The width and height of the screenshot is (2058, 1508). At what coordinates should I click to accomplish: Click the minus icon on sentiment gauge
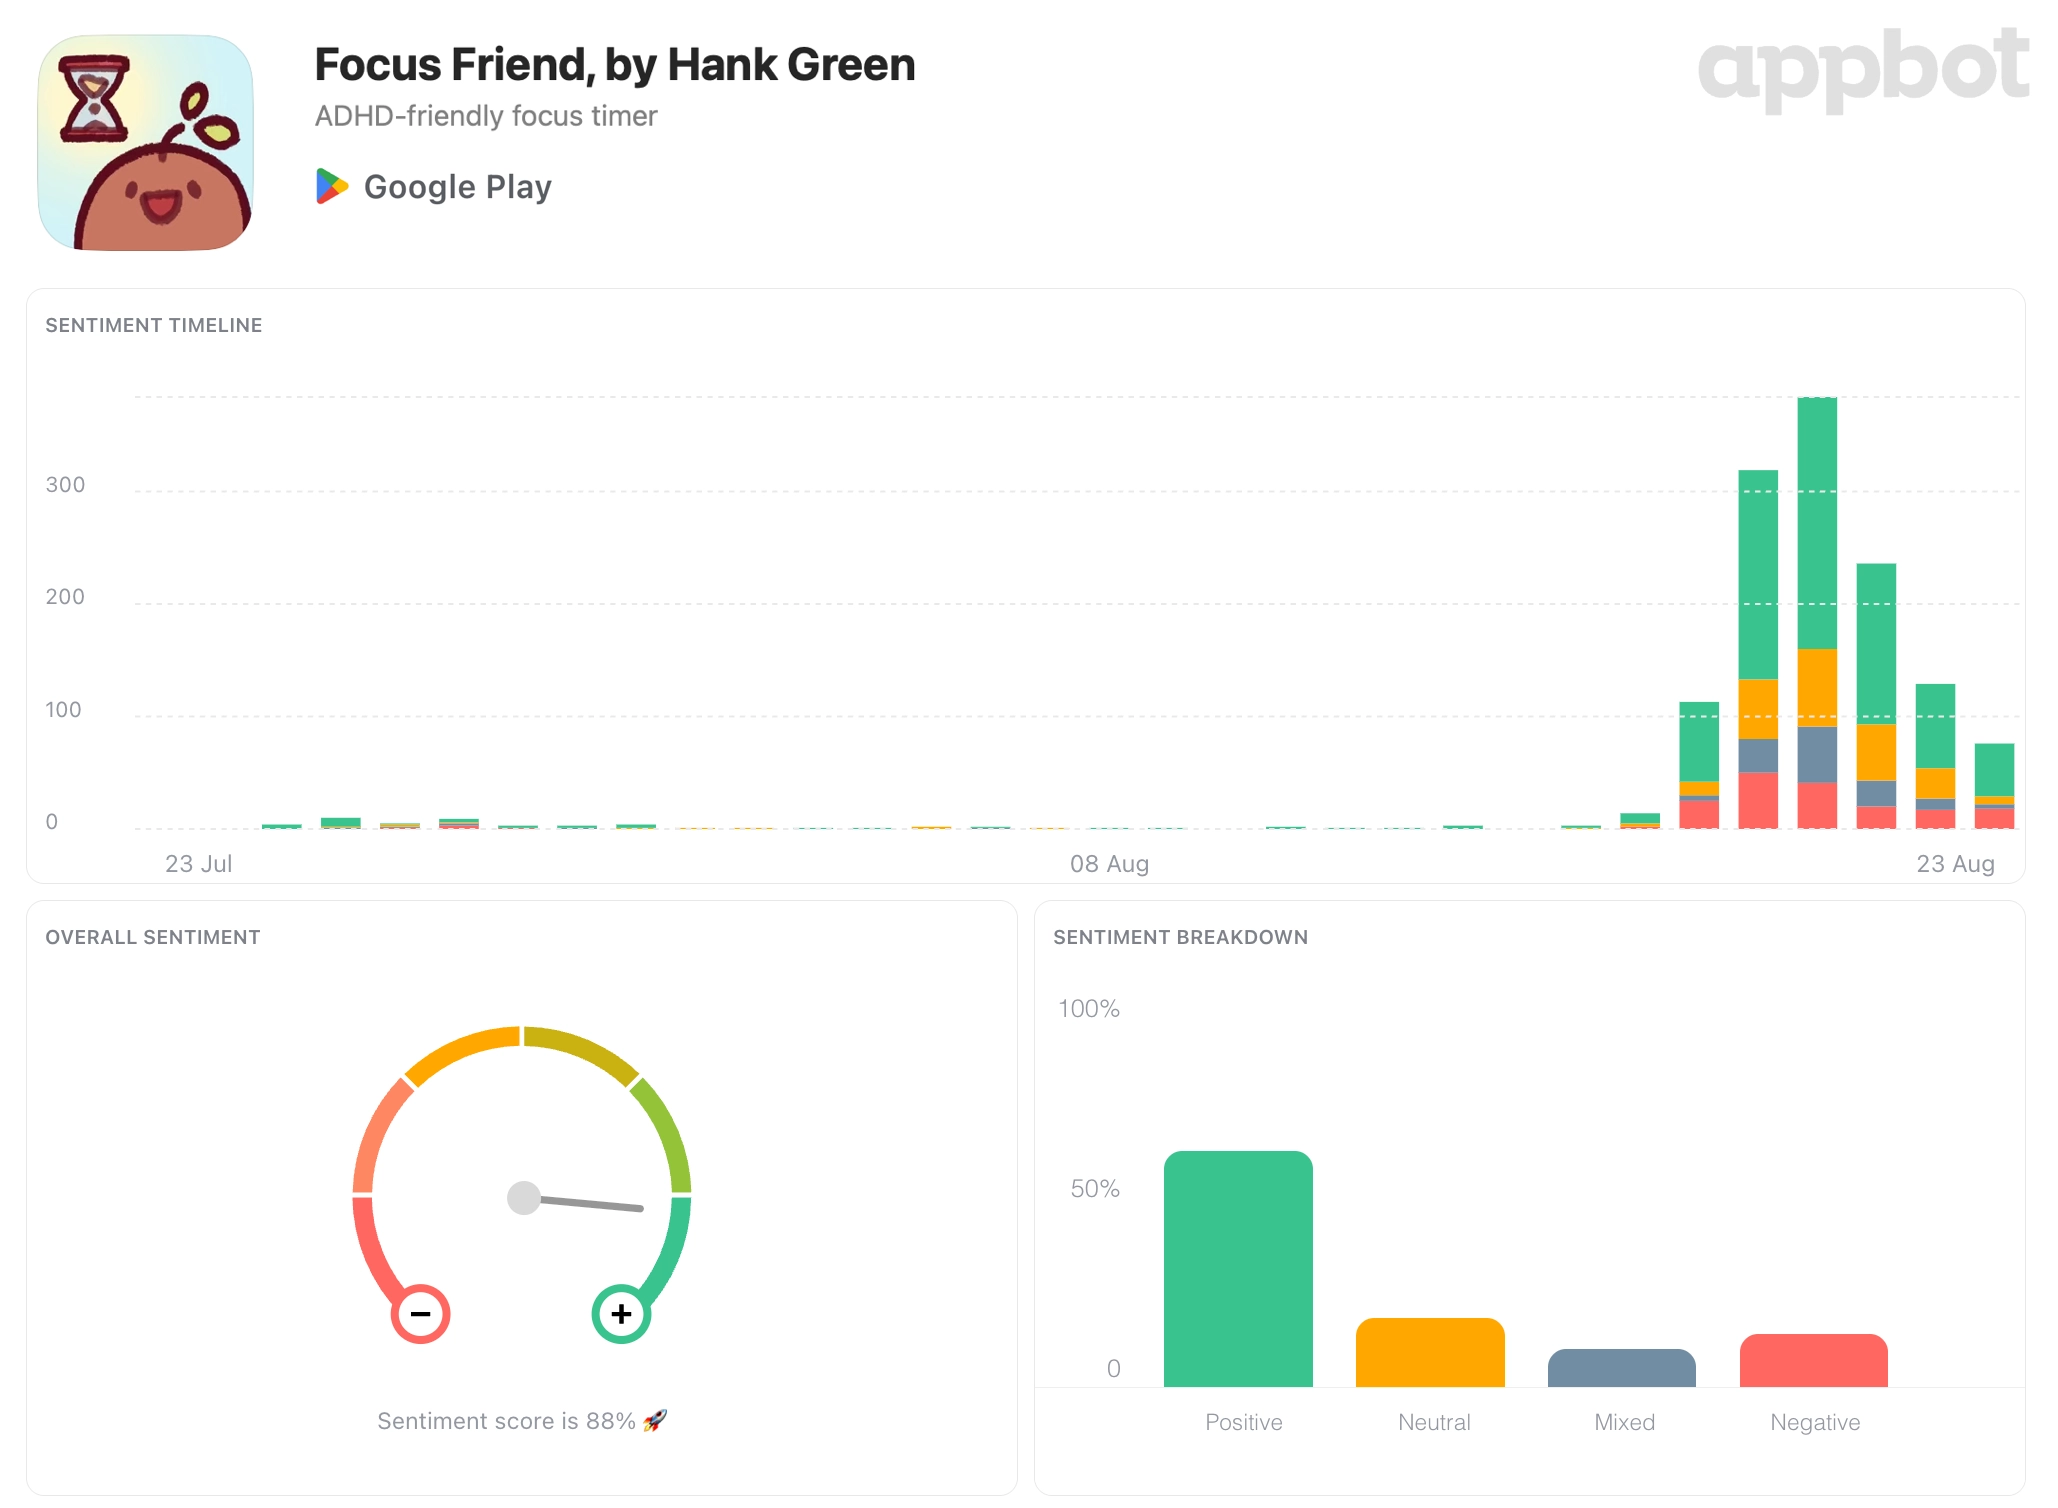click(420, 1313)
